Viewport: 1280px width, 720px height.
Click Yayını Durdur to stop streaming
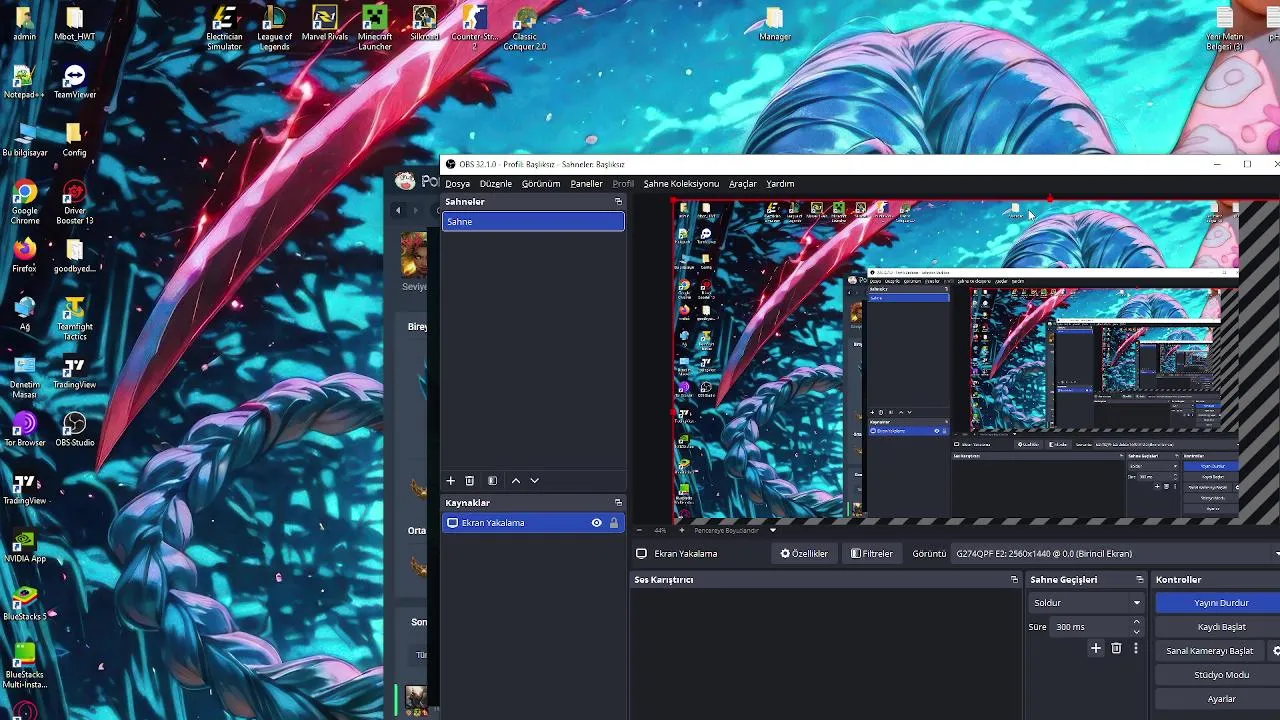[x=1218, y=603]
